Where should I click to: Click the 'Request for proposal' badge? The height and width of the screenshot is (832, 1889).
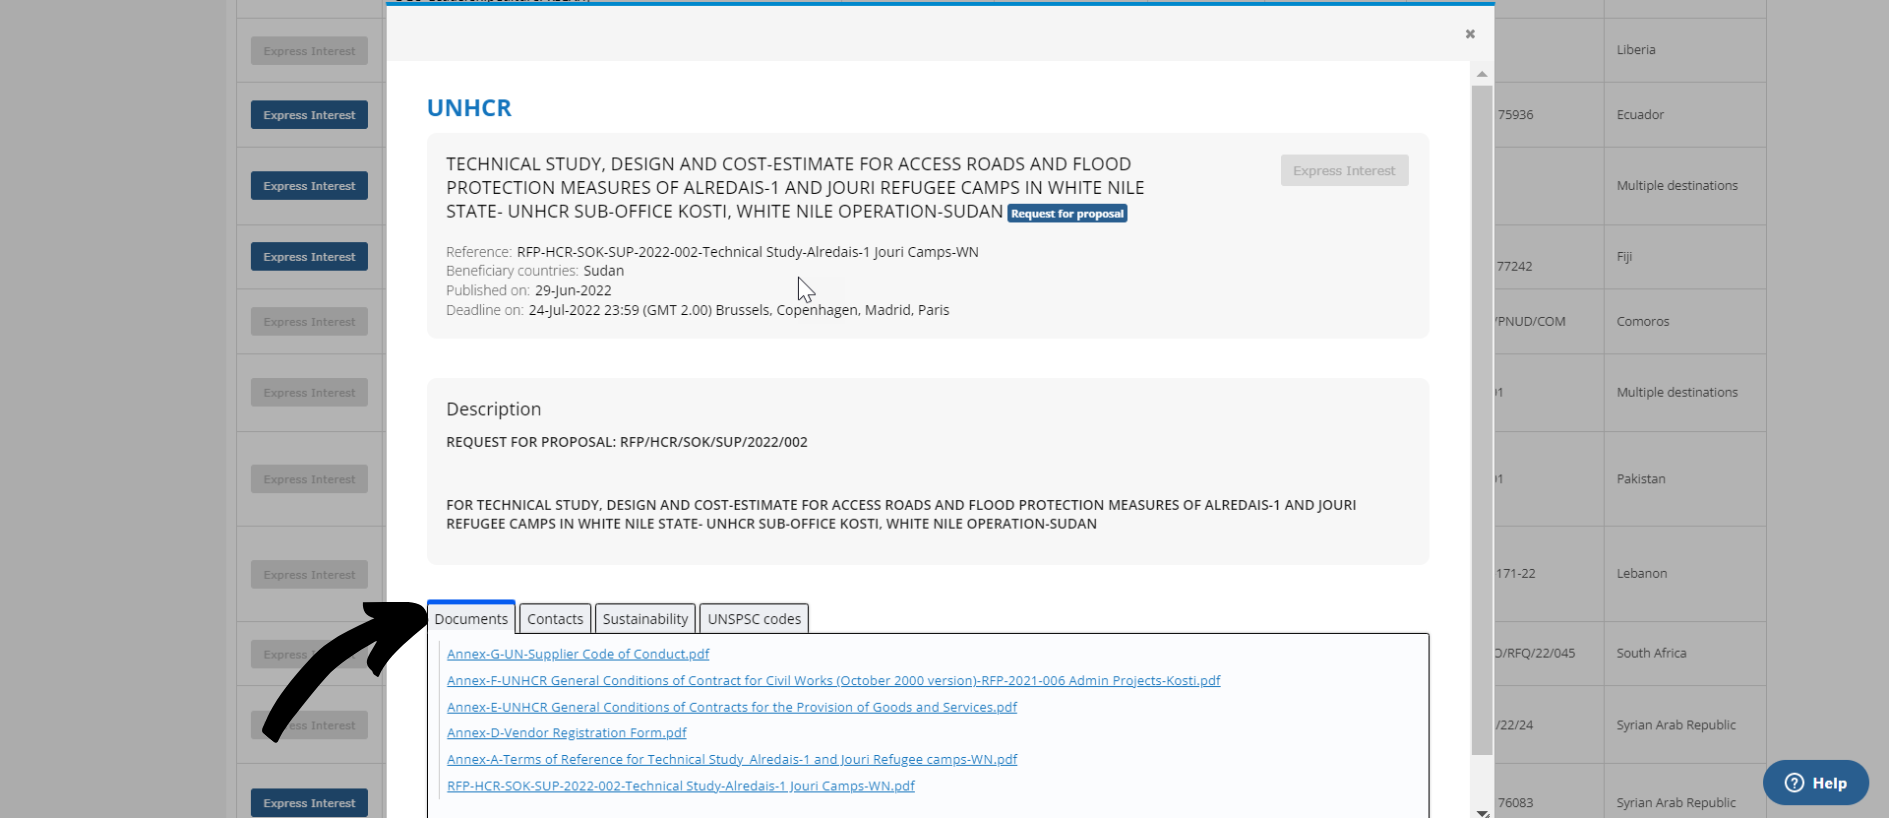pyautogui.click(x=1067, y=214)
